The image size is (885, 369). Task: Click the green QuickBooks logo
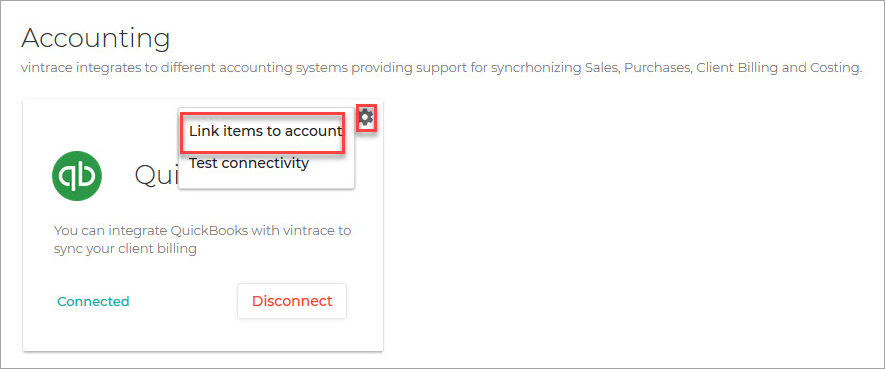pyautogui.click(x=77, y=175)
